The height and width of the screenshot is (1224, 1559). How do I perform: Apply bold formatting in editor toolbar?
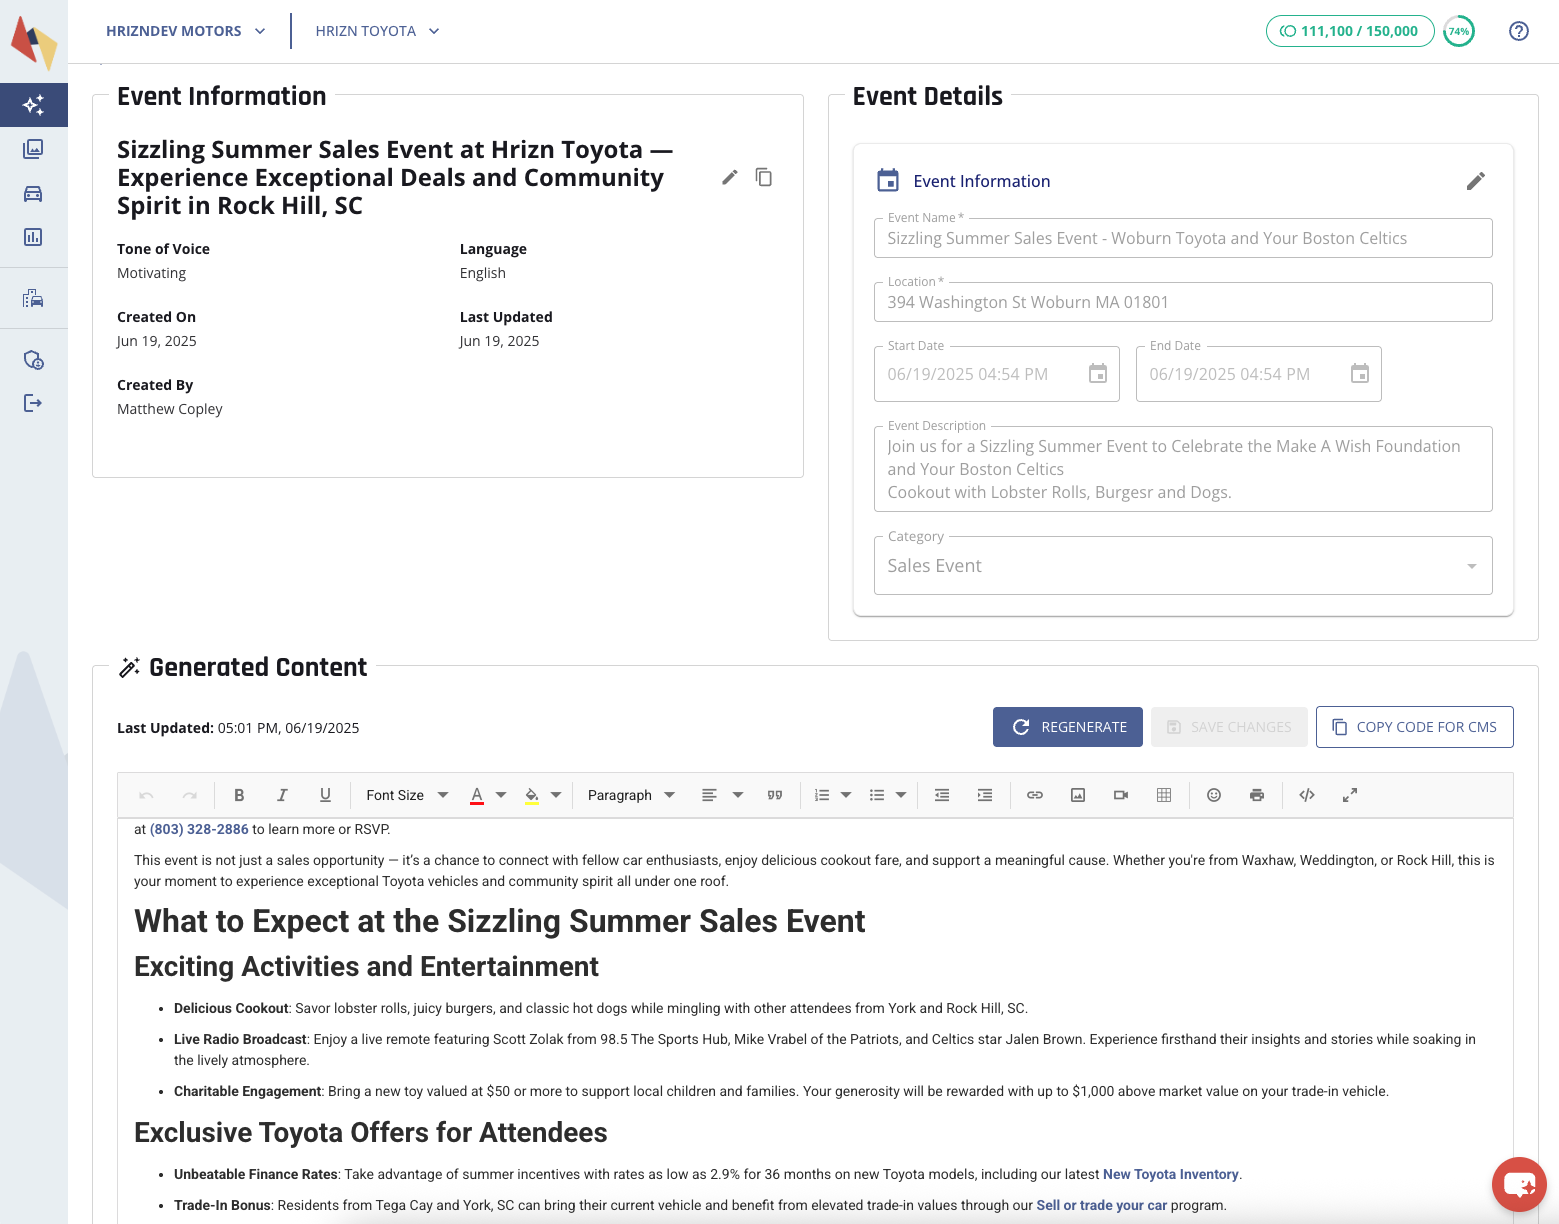pyautogui.click(x=239, y=795)
